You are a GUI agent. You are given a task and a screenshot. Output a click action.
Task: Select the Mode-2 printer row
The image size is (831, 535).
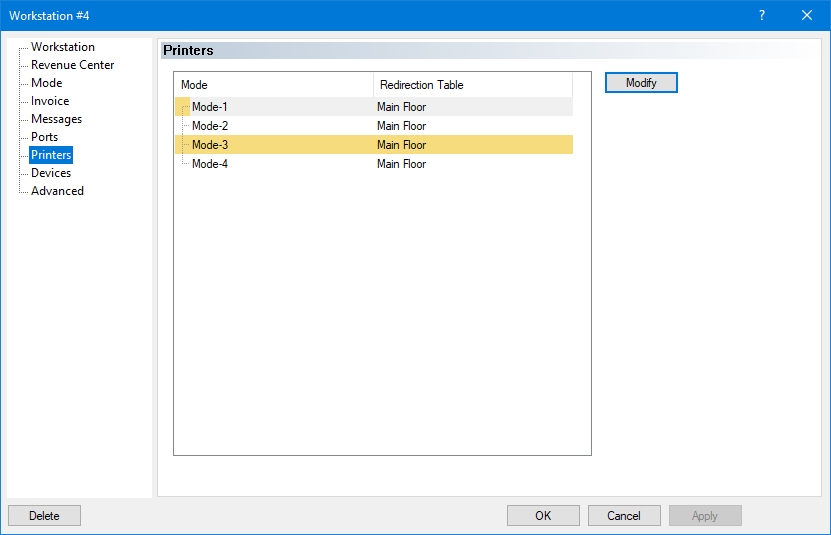(210, 126)
